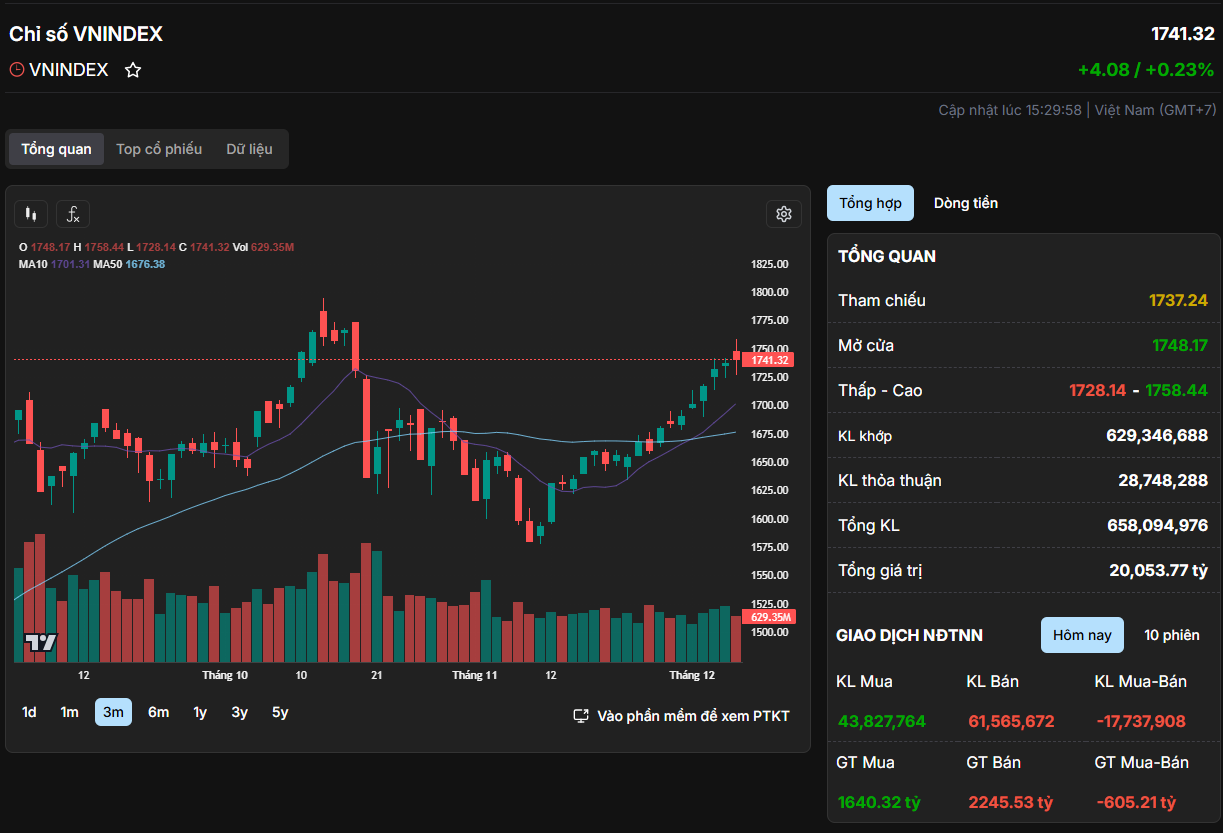Click the monitor icon beside PTKT link
1223x833 pixels.
580,716
